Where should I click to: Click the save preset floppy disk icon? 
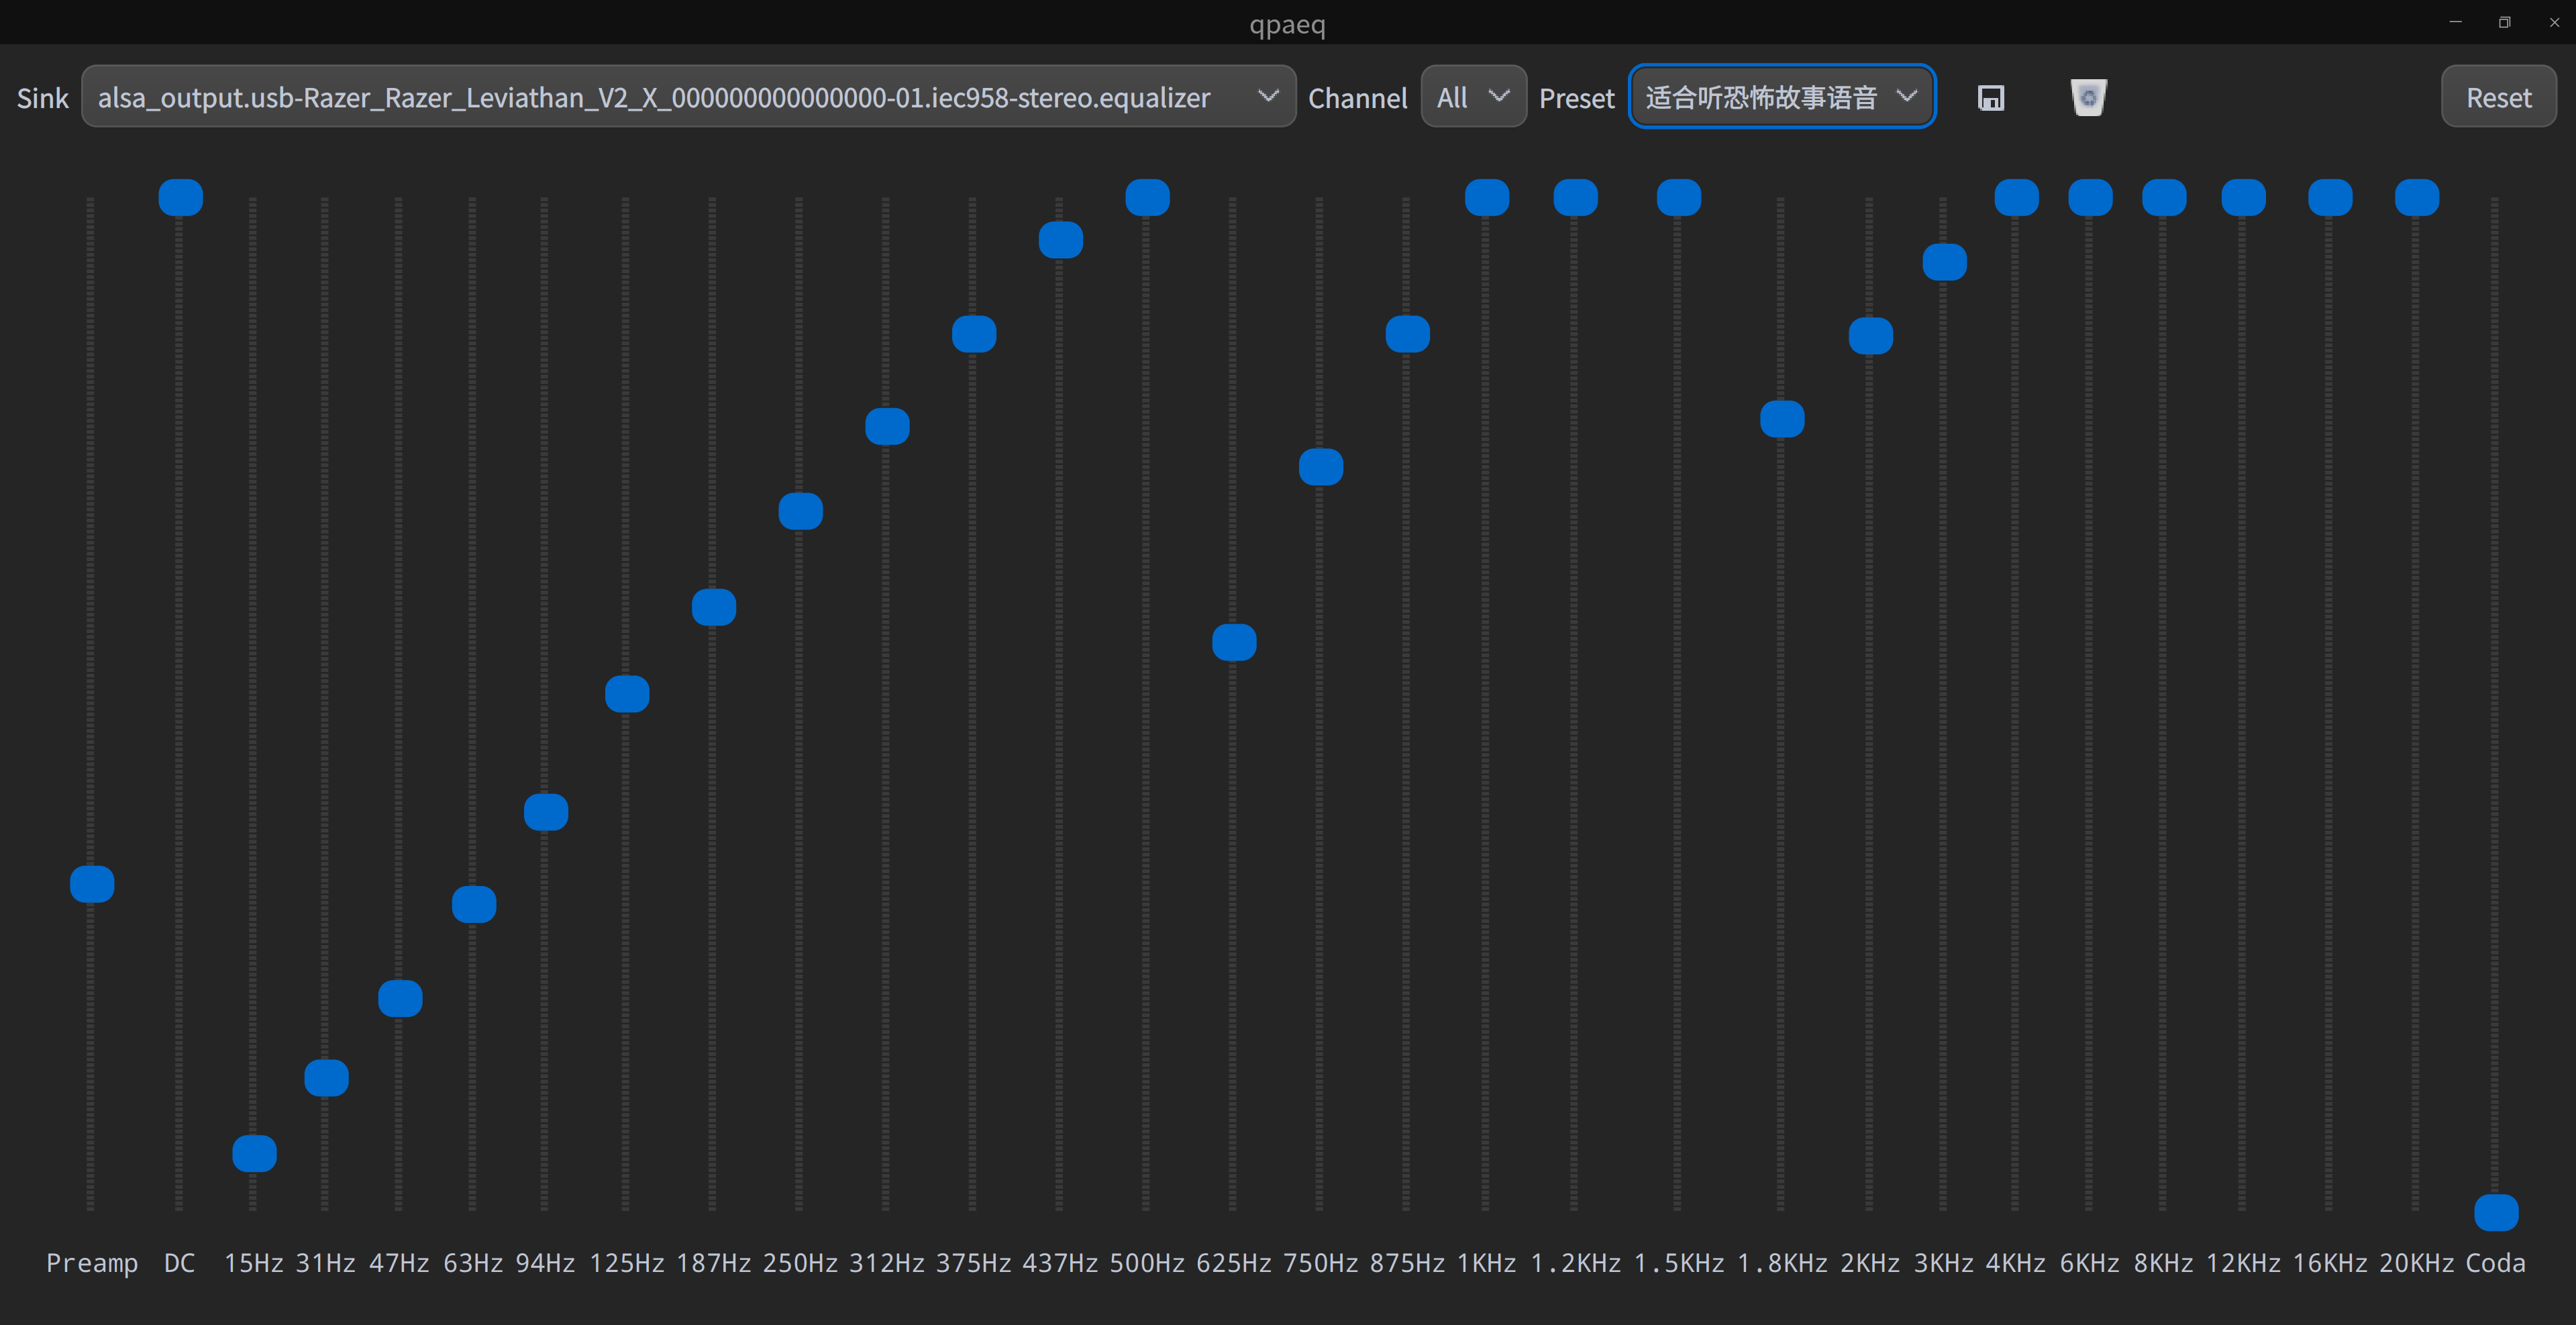tap(1990, 98)
